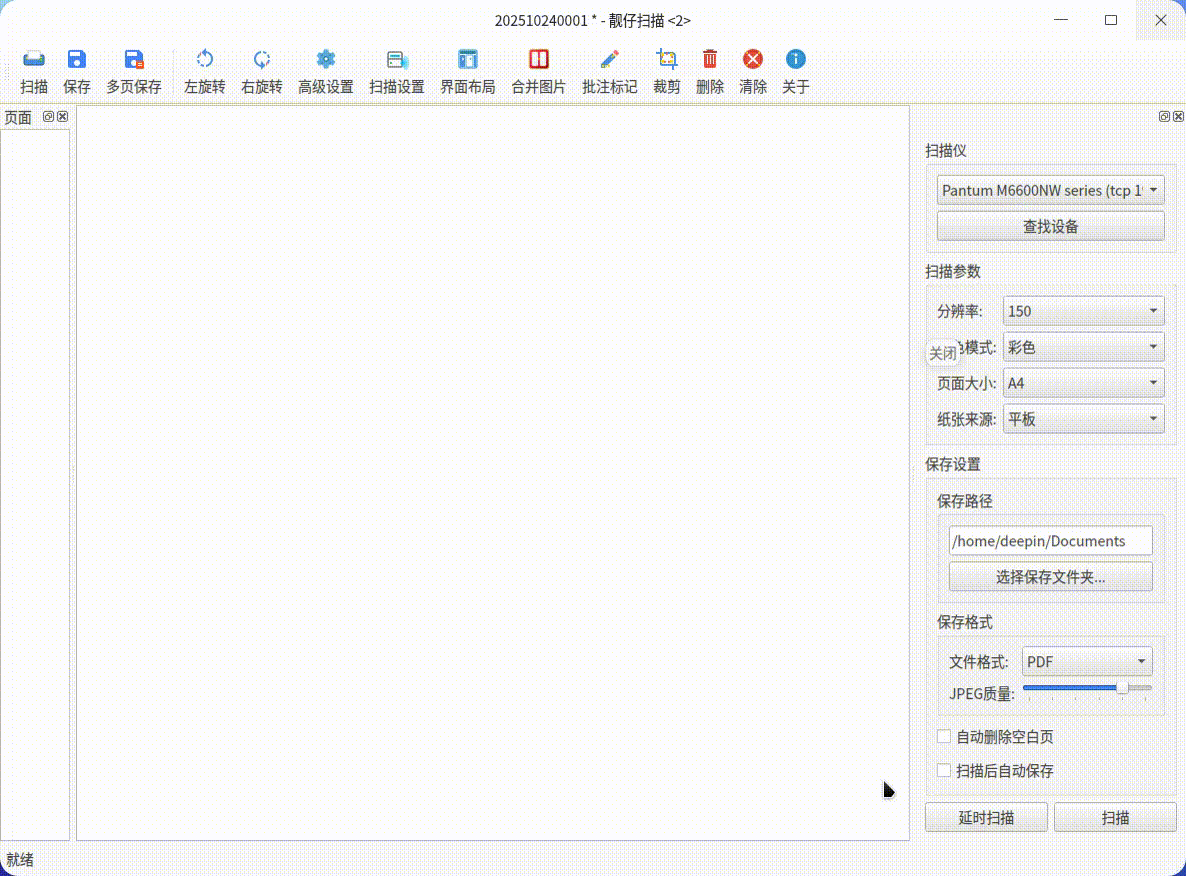Open the 分辨率 150 dropdown
The height and width of the screenshot is (876, 1186).
coord(1083,311)
